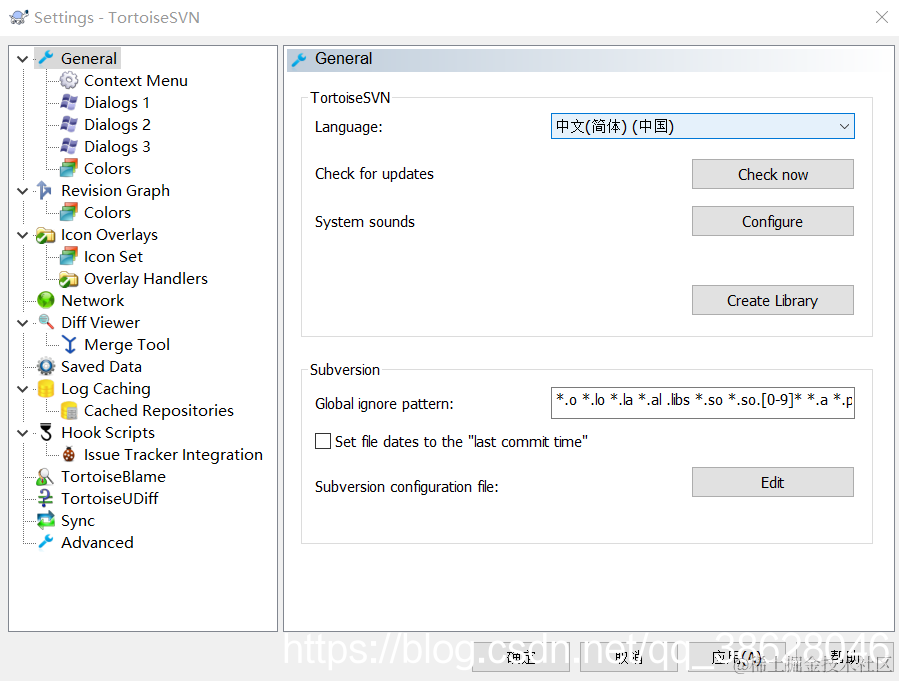Collapse the Hook Scripts tree node
Screen dimensions: 899x681
point(22,433)
